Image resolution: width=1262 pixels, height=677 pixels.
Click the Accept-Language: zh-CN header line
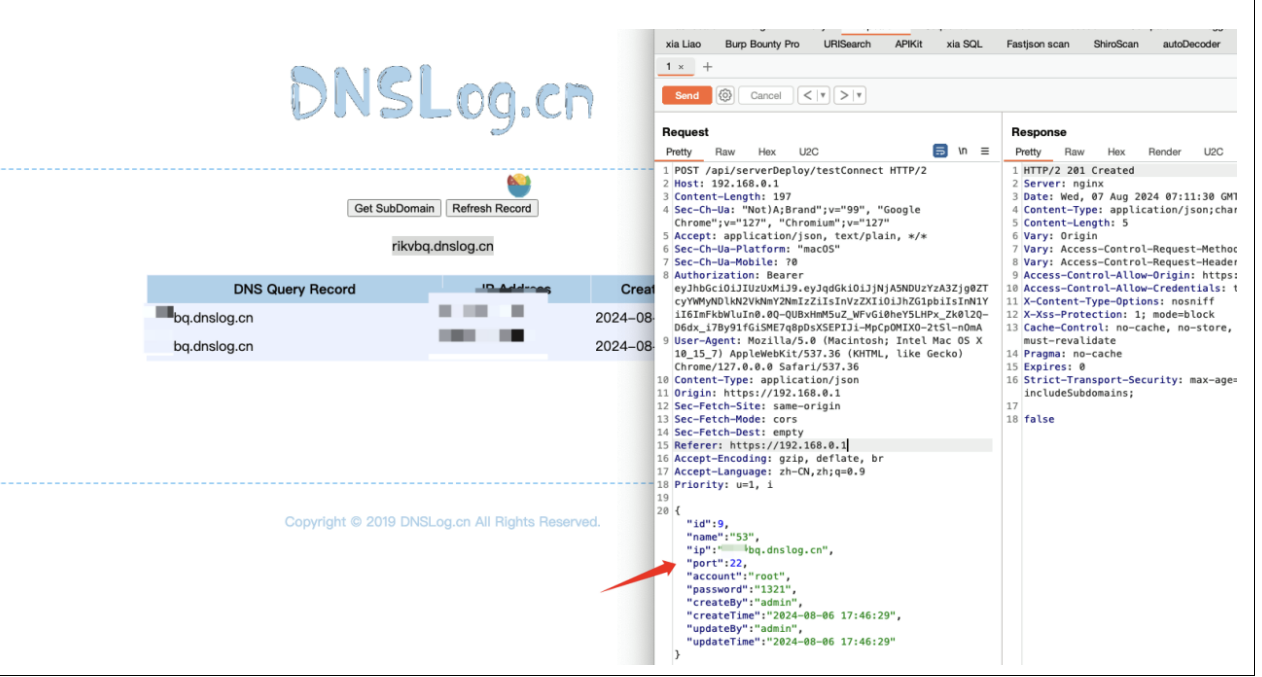(772, 471)
